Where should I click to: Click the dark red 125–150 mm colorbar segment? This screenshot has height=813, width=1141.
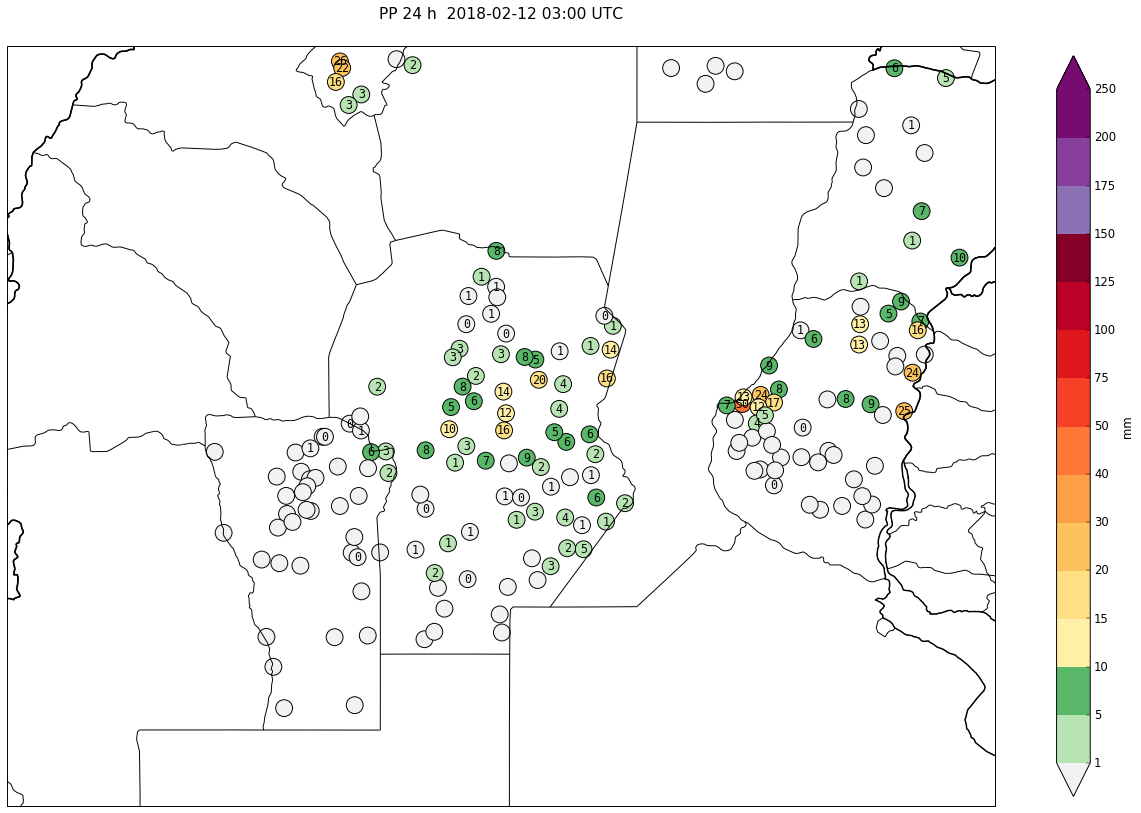[1073, 258]
